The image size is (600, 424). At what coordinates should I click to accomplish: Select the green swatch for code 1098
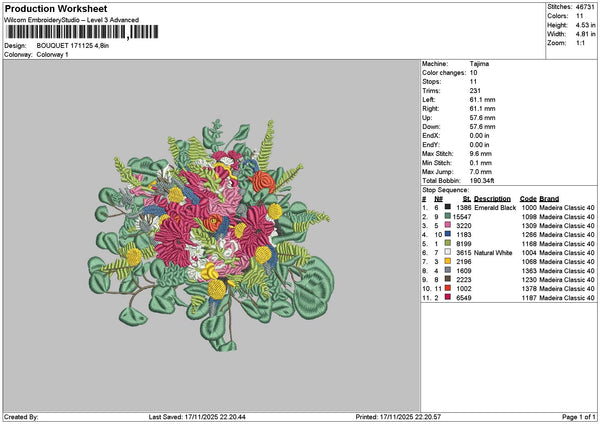[448, 216]
